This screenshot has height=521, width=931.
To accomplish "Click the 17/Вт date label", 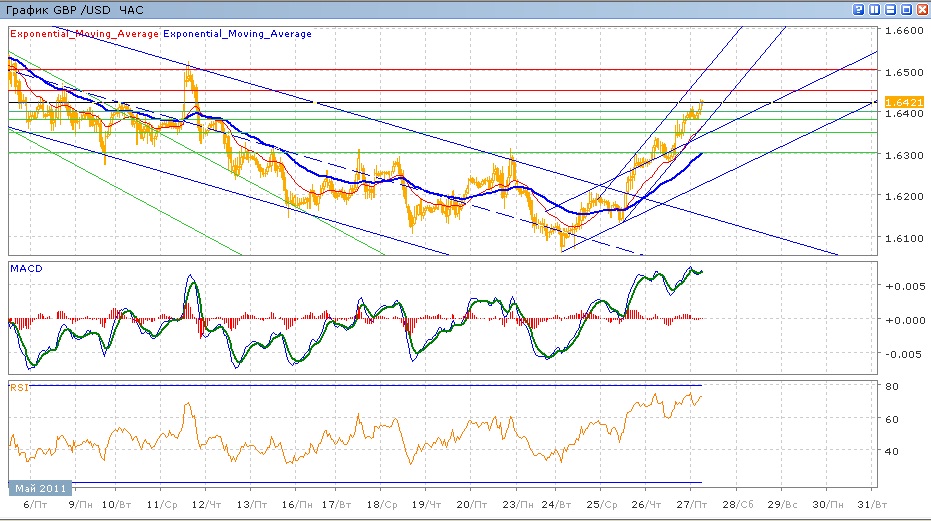I will pyautogui.click(x=336, y=504).
